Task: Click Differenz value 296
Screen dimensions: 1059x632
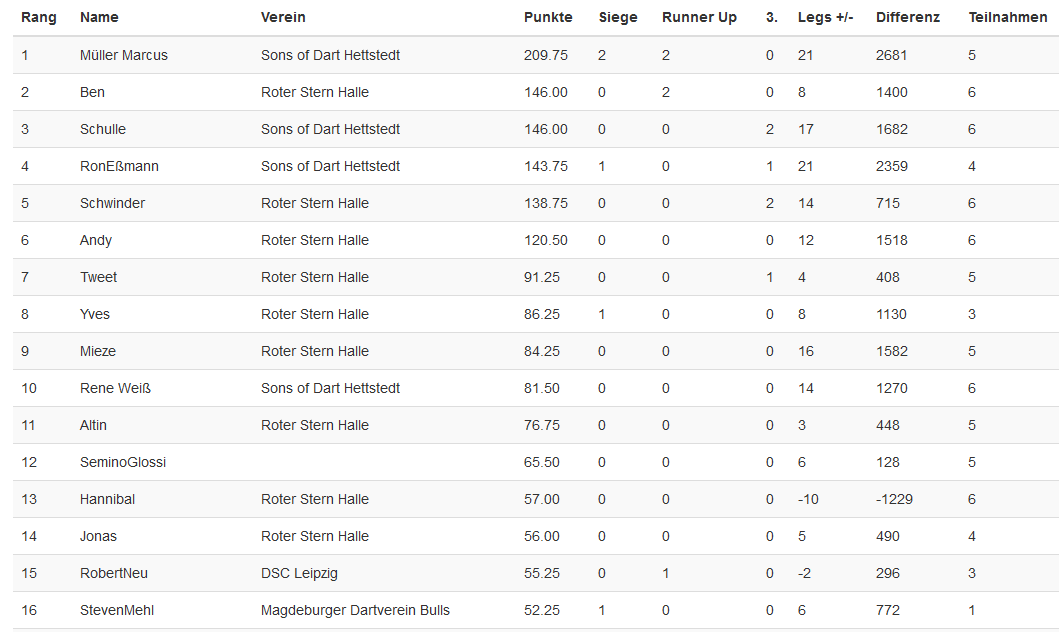Action: (887, 574)
